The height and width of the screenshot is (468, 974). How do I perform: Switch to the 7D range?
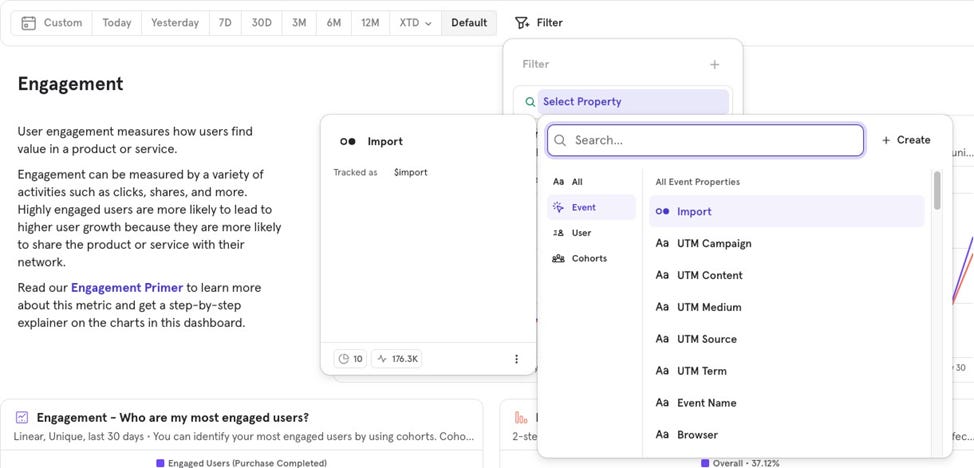tap(225, 23)
